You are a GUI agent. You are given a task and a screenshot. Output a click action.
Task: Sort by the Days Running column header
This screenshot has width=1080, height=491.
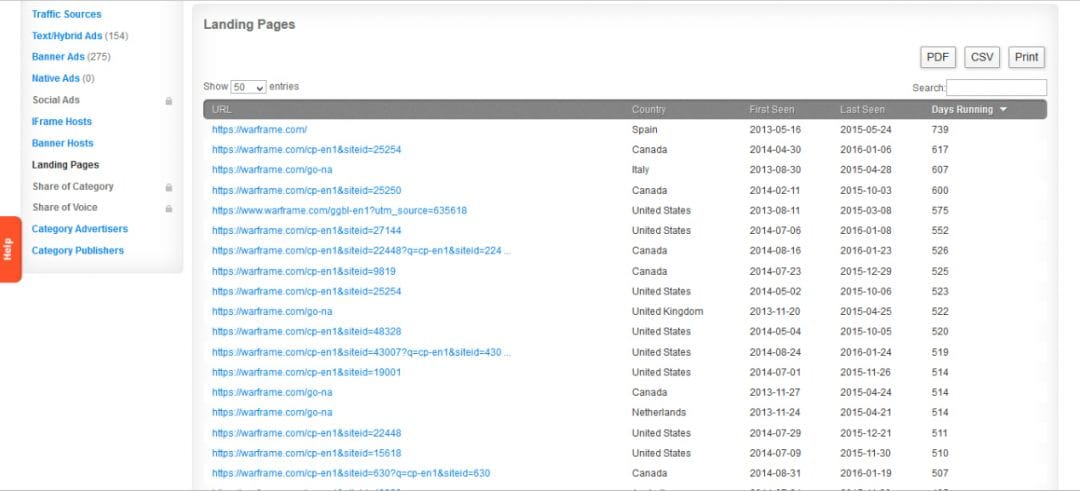click(962, 109)
